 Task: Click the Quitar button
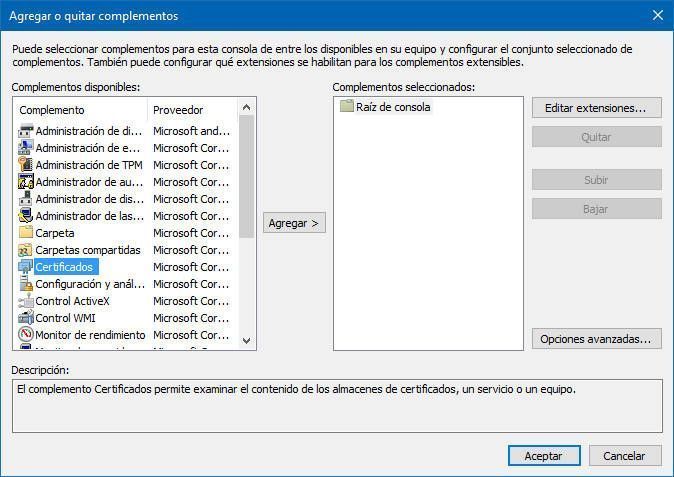pos(596,137)
